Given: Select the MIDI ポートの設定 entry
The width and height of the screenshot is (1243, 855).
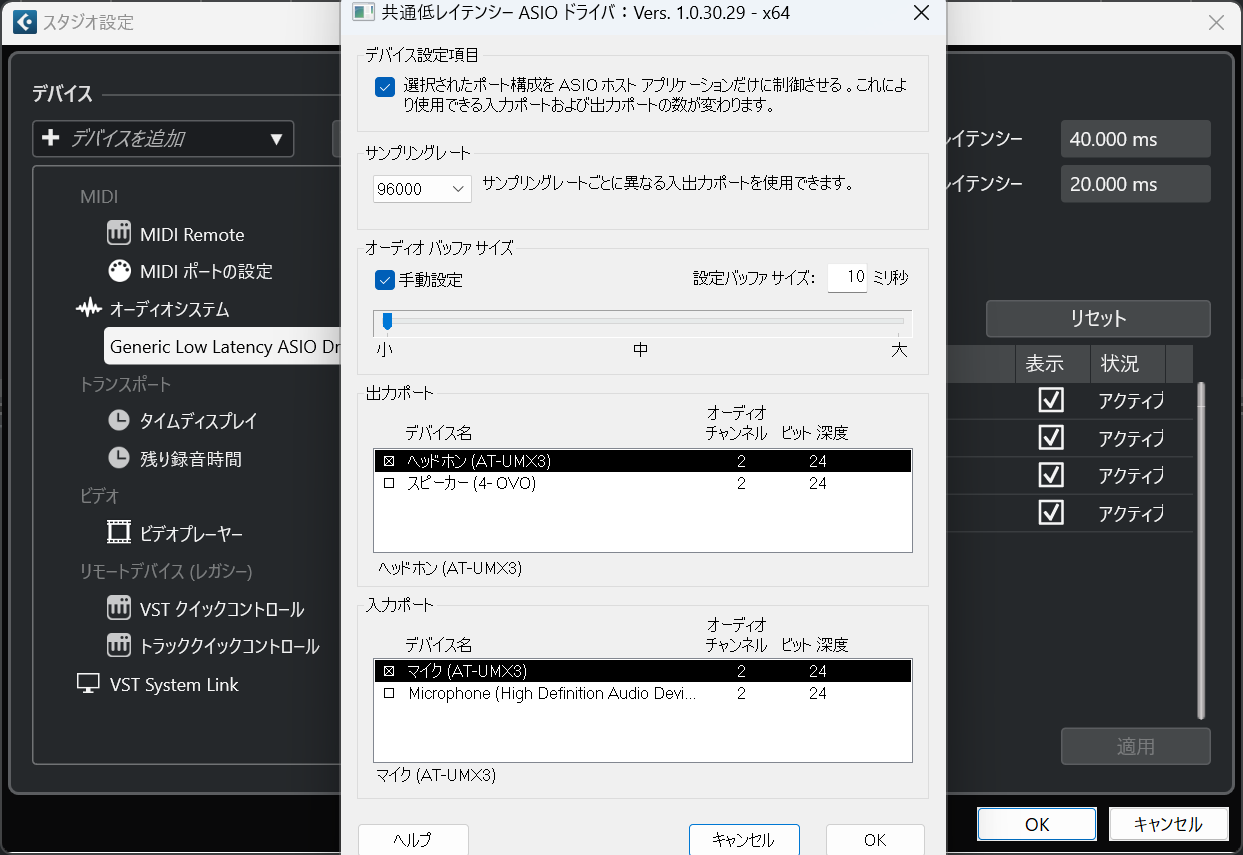Looking at the screenshot, I should [190, 271].
